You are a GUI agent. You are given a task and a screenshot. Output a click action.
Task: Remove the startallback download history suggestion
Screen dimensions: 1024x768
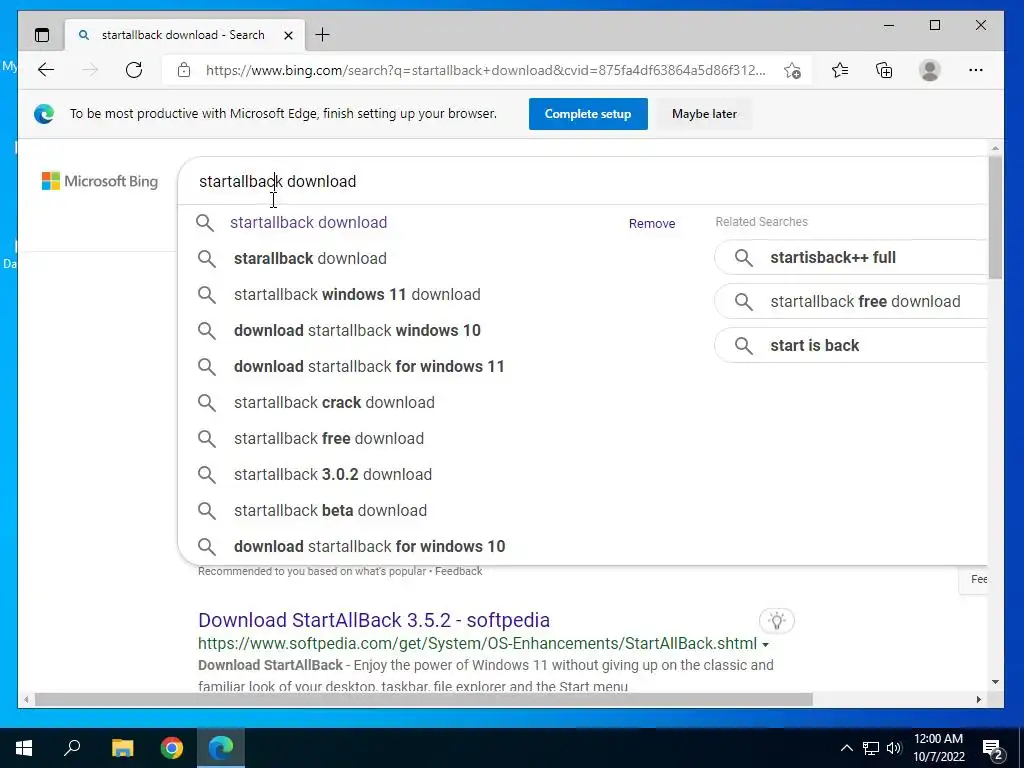[652, 223]
